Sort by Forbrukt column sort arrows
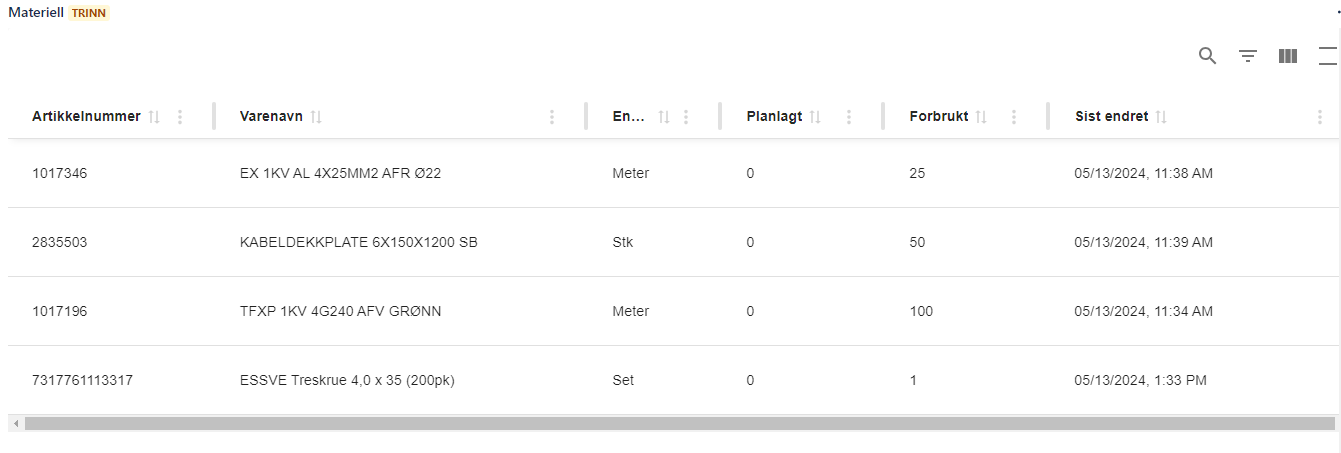Image resolution: width=1341 pixels, height=453 pixels. pos(981,117)
